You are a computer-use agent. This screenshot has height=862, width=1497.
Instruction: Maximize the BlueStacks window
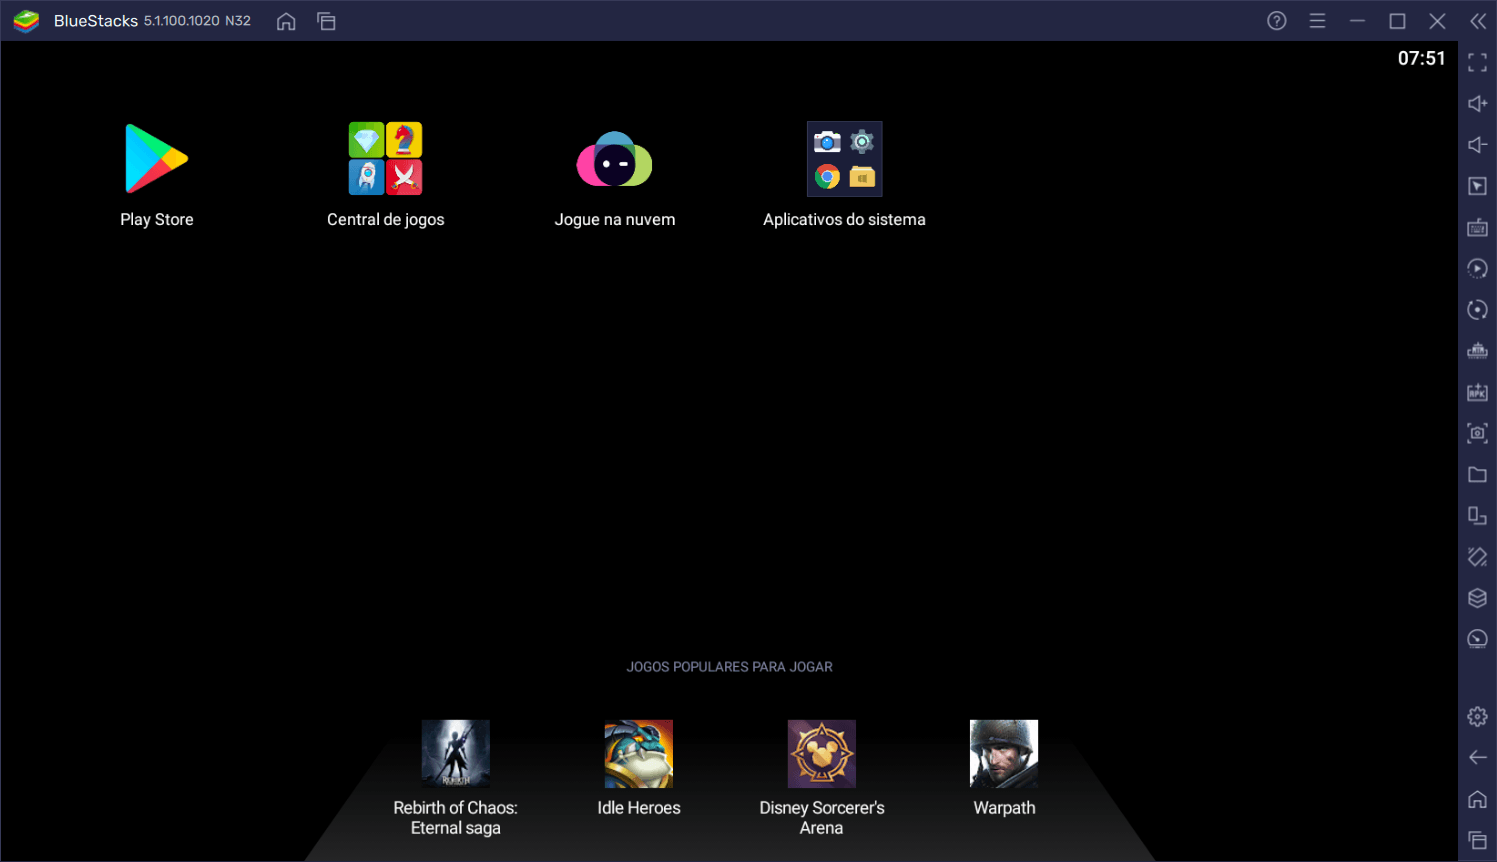pyautogui.click(x=1397, y=21)
